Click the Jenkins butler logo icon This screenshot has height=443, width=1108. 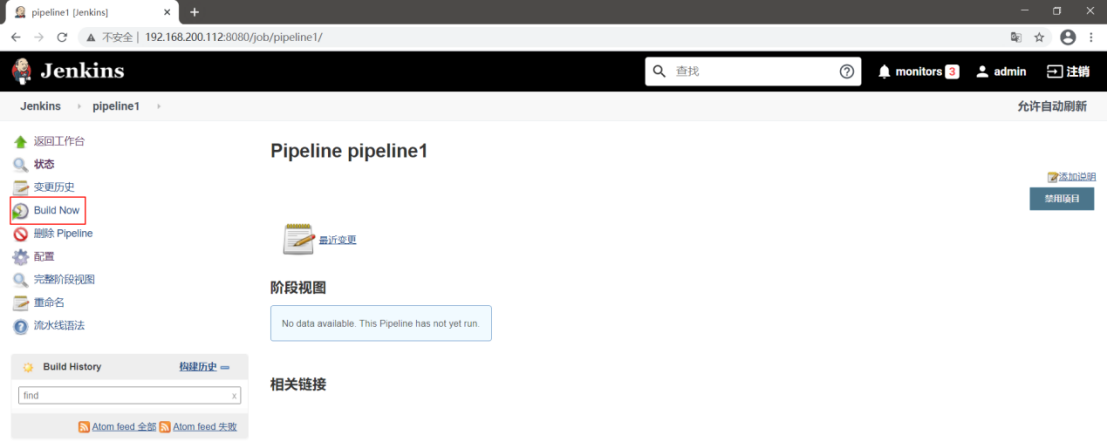21,71
